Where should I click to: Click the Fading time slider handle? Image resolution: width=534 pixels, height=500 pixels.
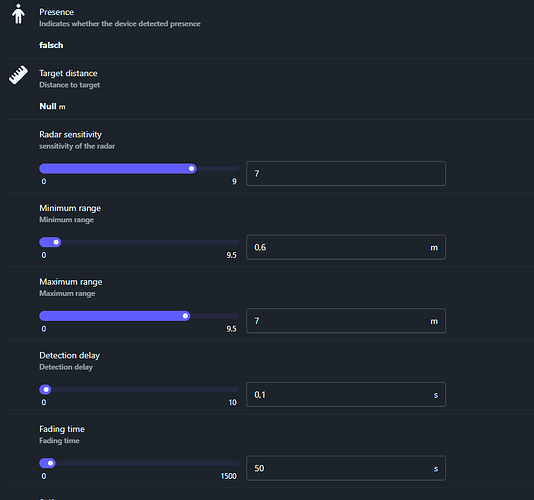[50, 463]
